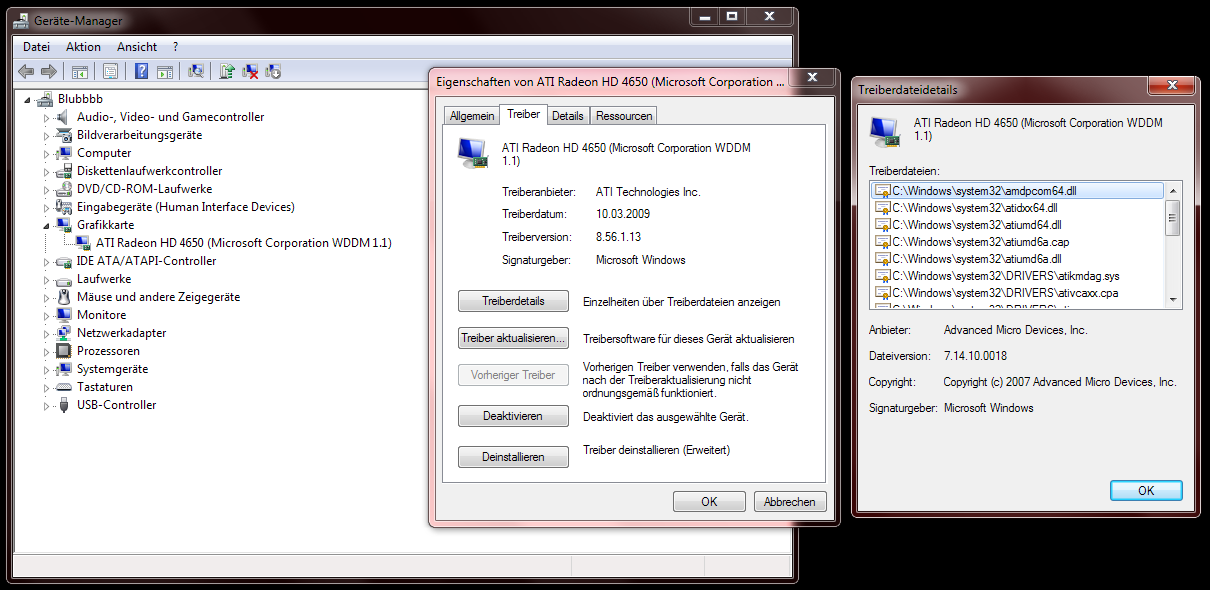The height and width of the screenshot is (590, 1210).
Task: Uninstall device icon with red X
Action: [x=250, y=71]
